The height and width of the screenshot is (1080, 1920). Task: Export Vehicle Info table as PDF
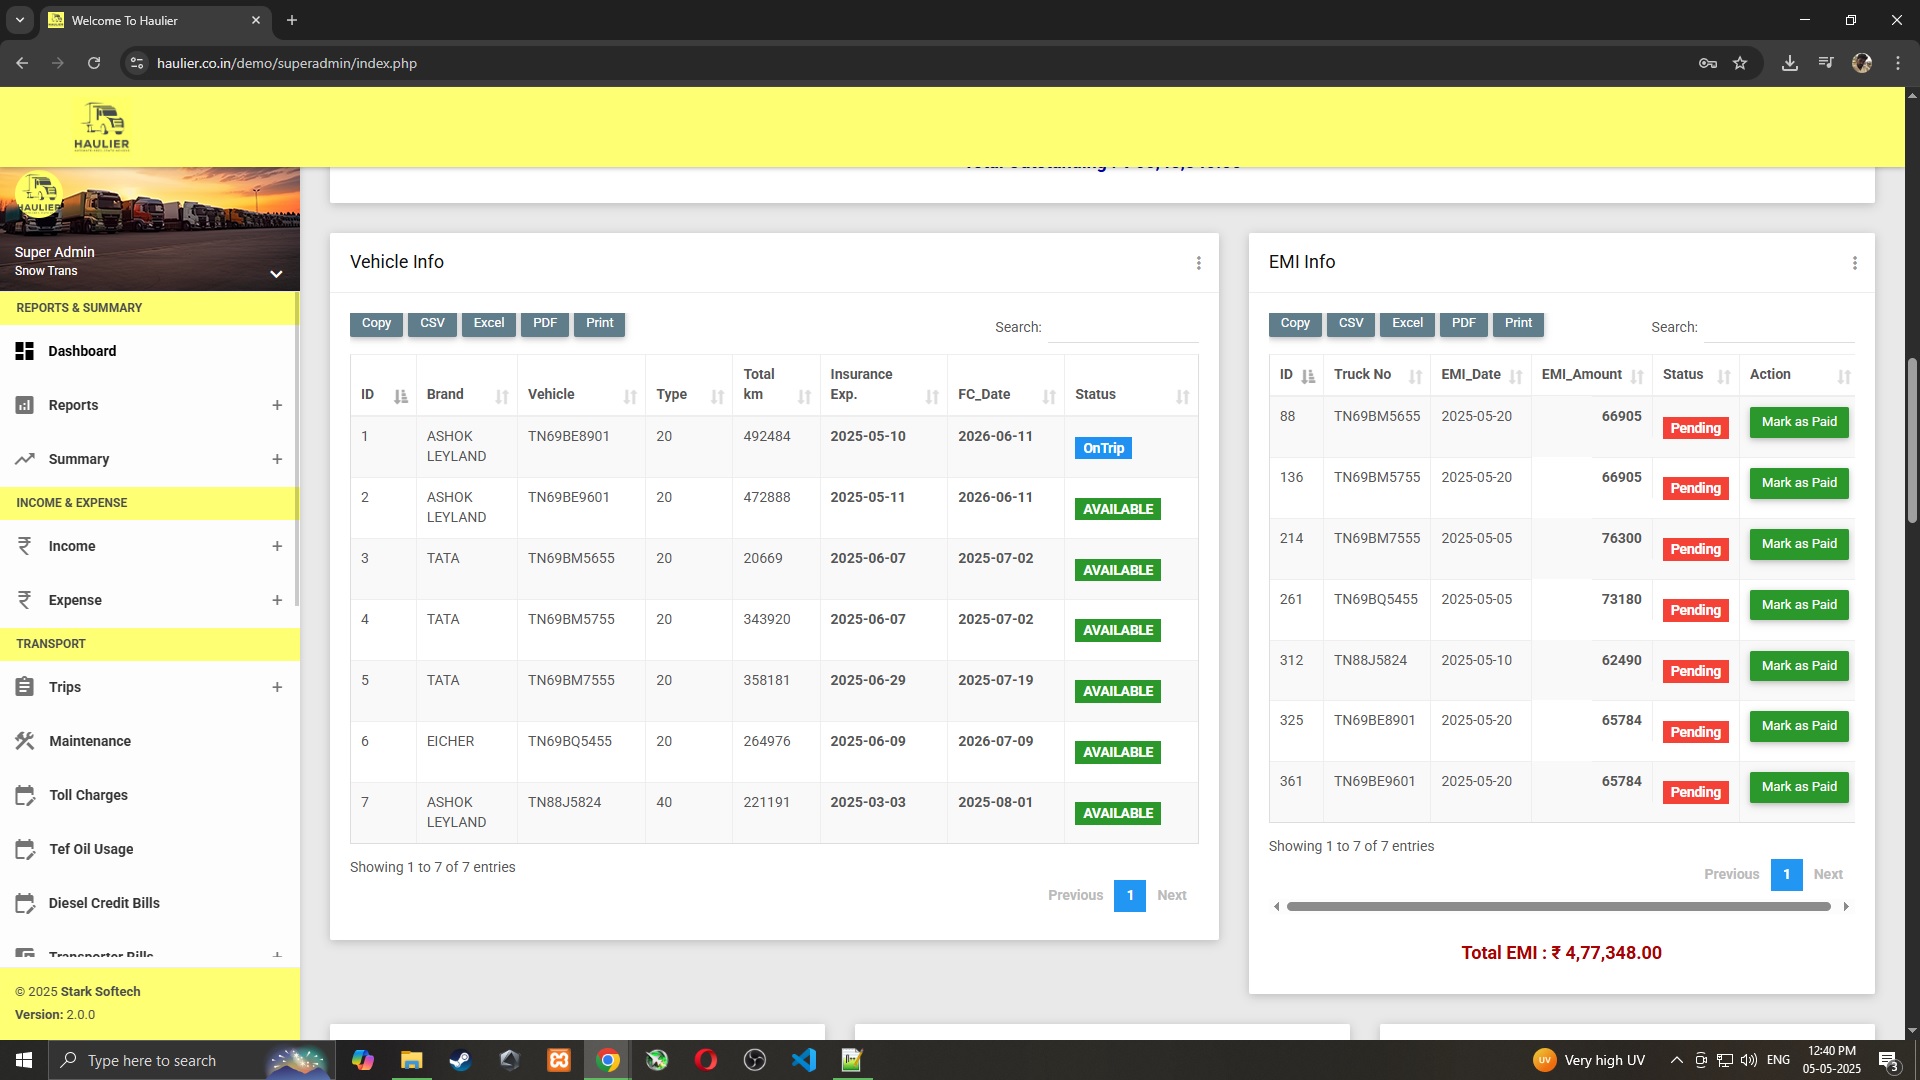544,323
